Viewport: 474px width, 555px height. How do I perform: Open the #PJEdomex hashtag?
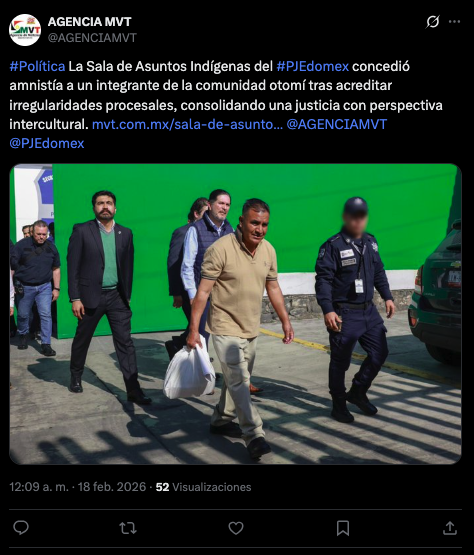[313, 67]
